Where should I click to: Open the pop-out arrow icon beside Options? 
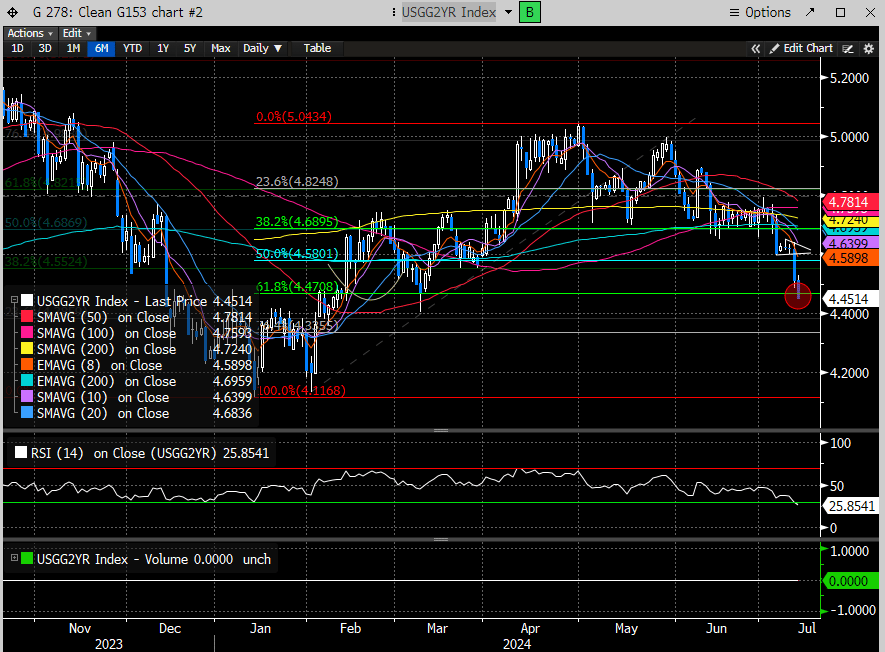[x=811, y=13]
